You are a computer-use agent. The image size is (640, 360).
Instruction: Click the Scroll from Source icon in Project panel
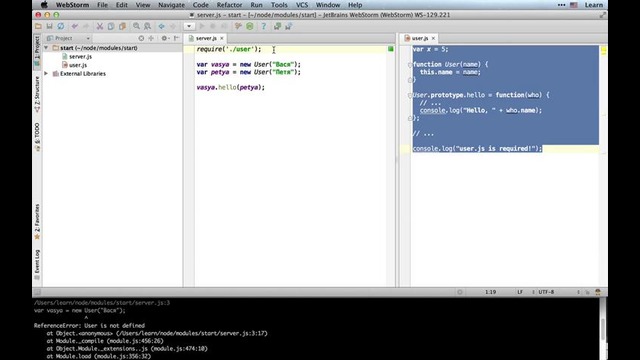[x=141, y=38]
